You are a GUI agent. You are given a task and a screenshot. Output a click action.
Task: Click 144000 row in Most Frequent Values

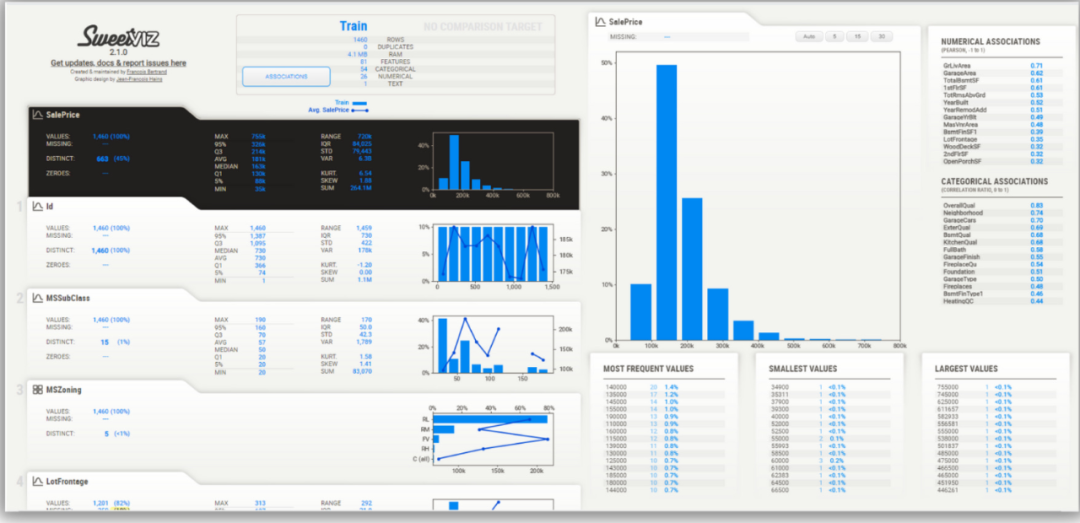tap(664, 490)
